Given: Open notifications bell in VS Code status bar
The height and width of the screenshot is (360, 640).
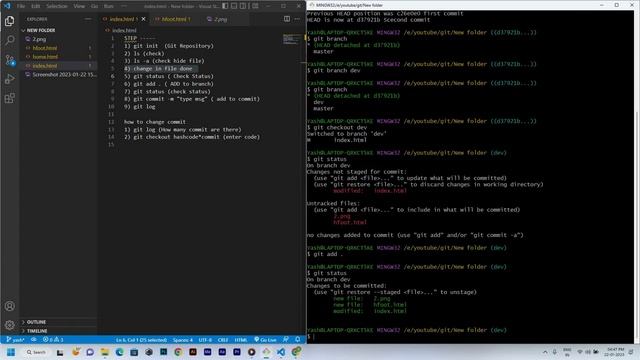Looking at the screenshot, I should tap(298, 340).
